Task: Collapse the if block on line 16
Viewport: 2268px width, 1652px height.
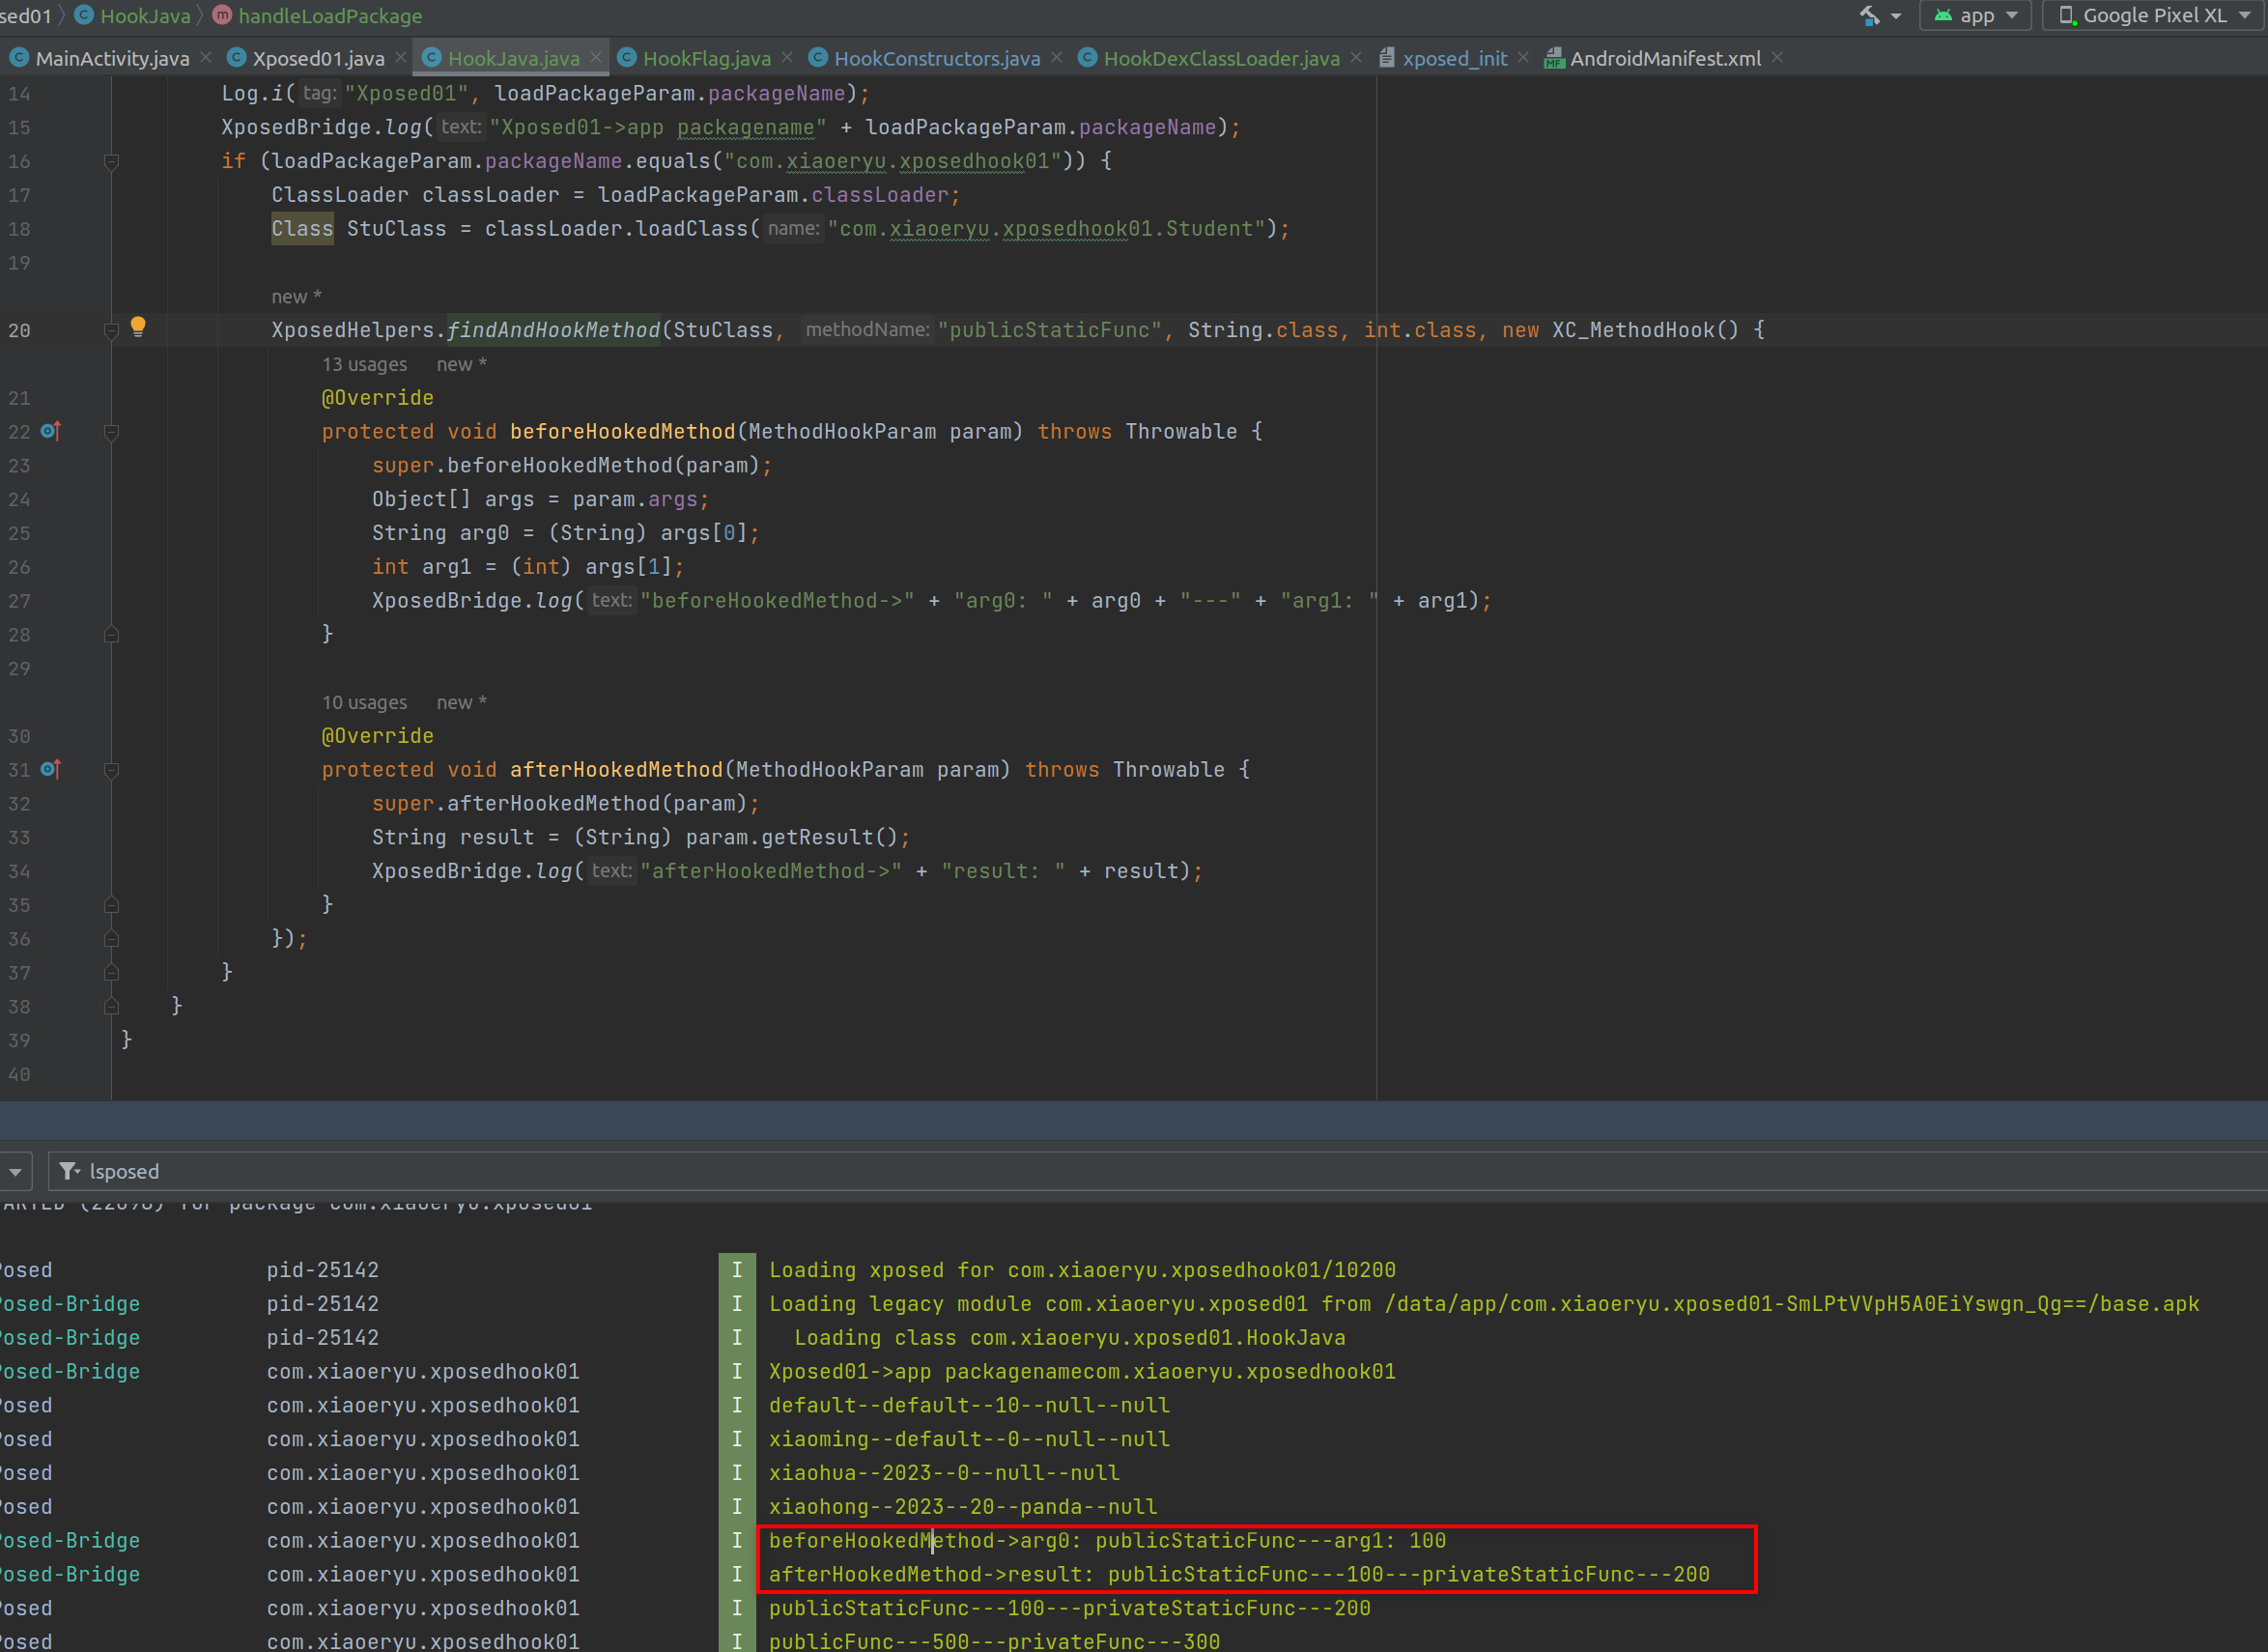Action: pyautogui.click(x=112, y=161)
